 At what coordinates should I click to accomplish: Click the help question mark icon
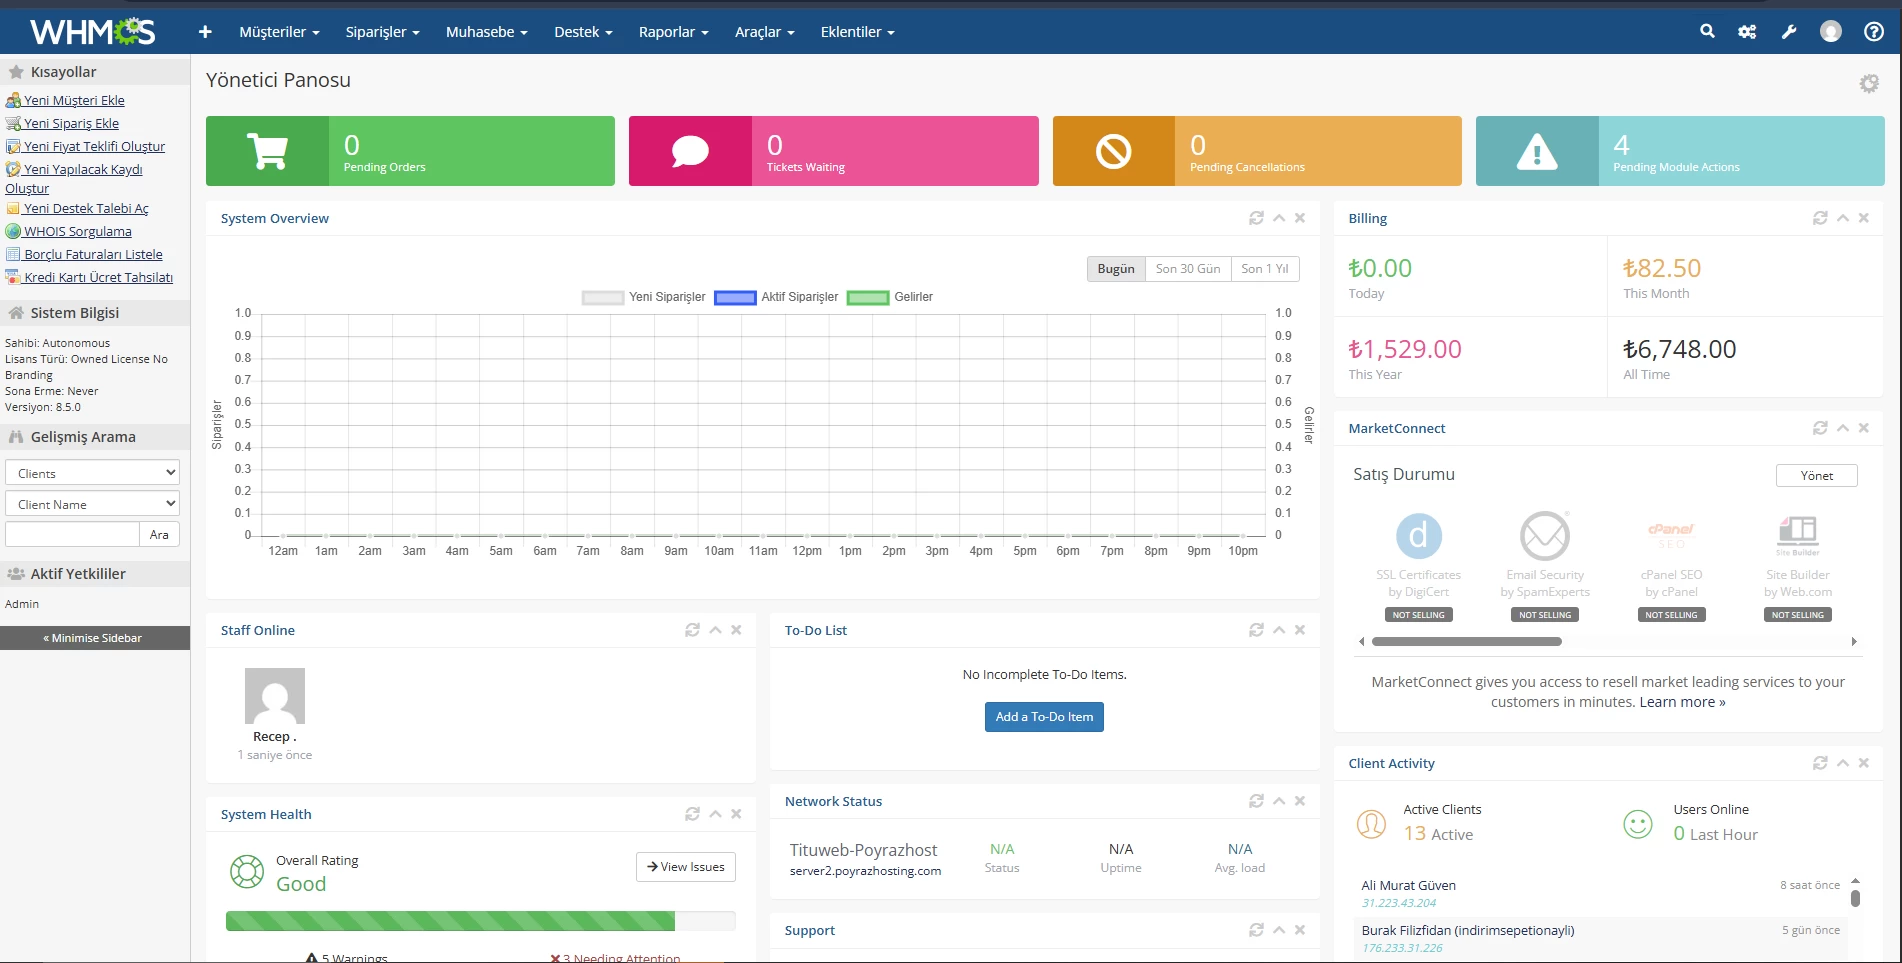(x=1873, y=31)
